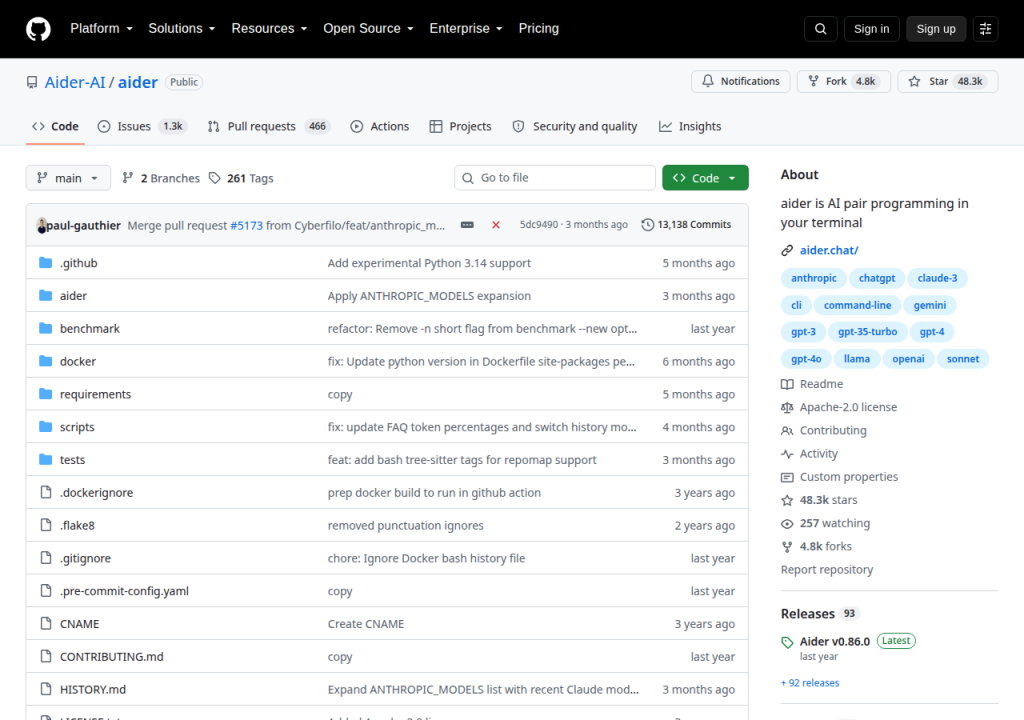Click the Aider-AI owner link
1024x720 pixels.
(74, 82)
